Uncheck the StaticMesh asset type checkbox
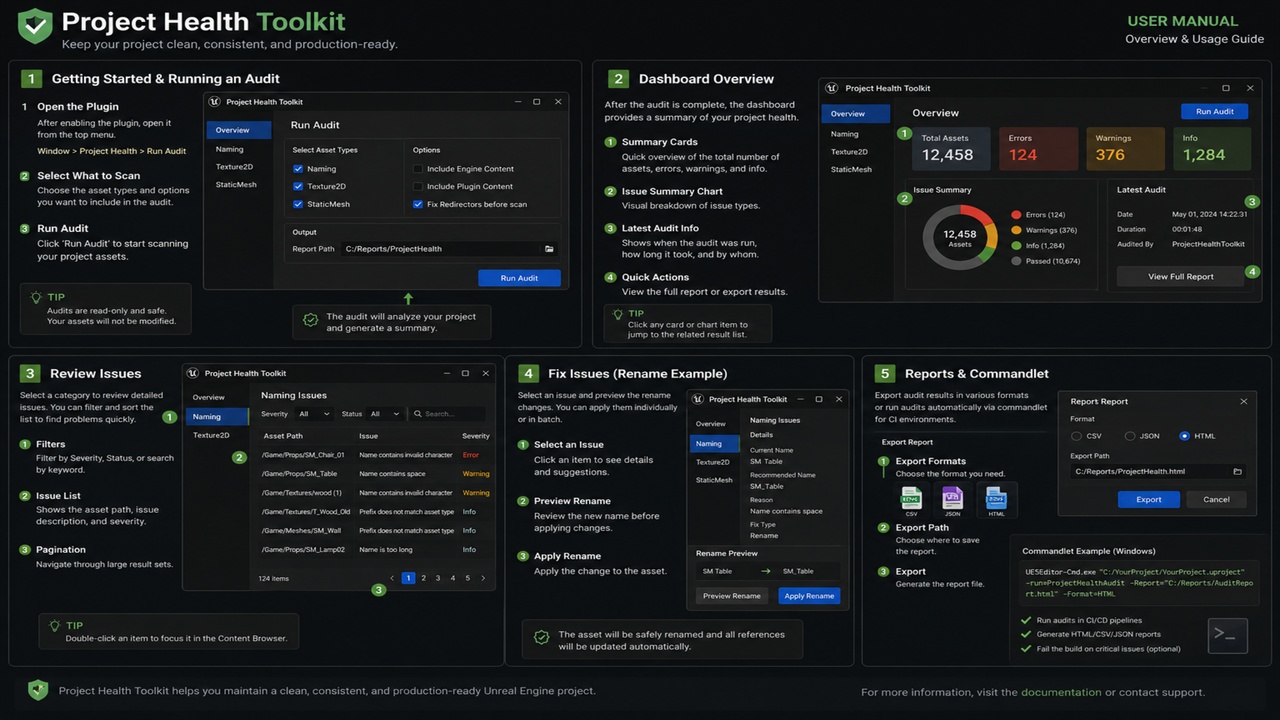1280x720 pixels. (x=298, y=204)
